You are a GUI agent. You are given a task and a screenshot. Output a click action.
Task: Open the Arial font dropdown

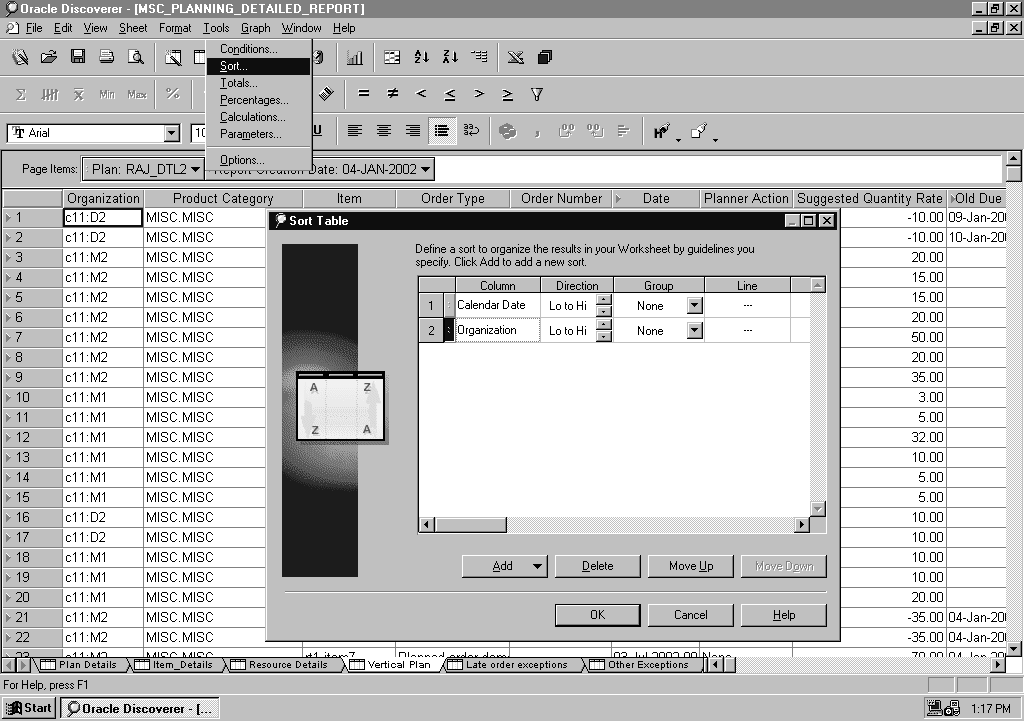(171, 133)
